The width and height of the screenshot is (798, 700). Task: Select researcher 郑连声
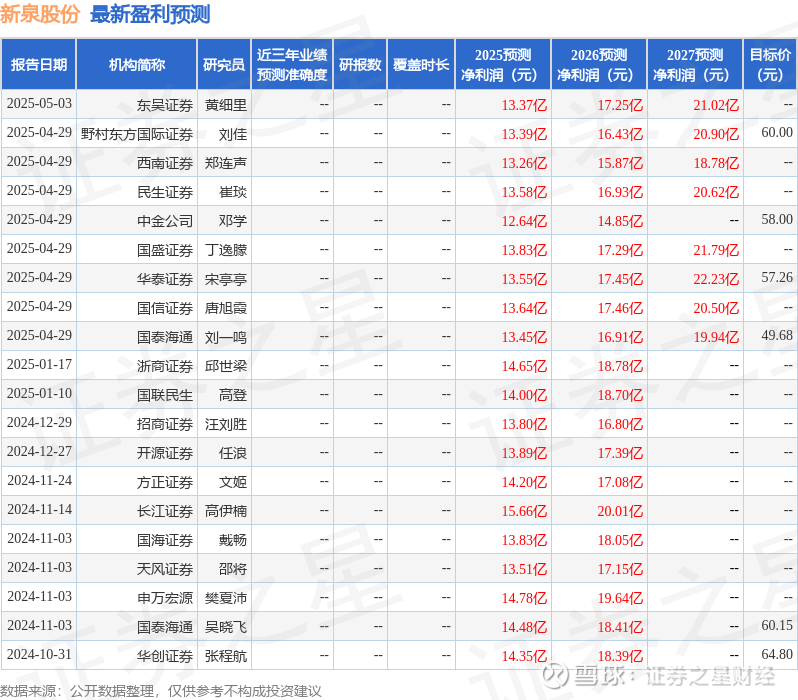click(x=225, y=163)
